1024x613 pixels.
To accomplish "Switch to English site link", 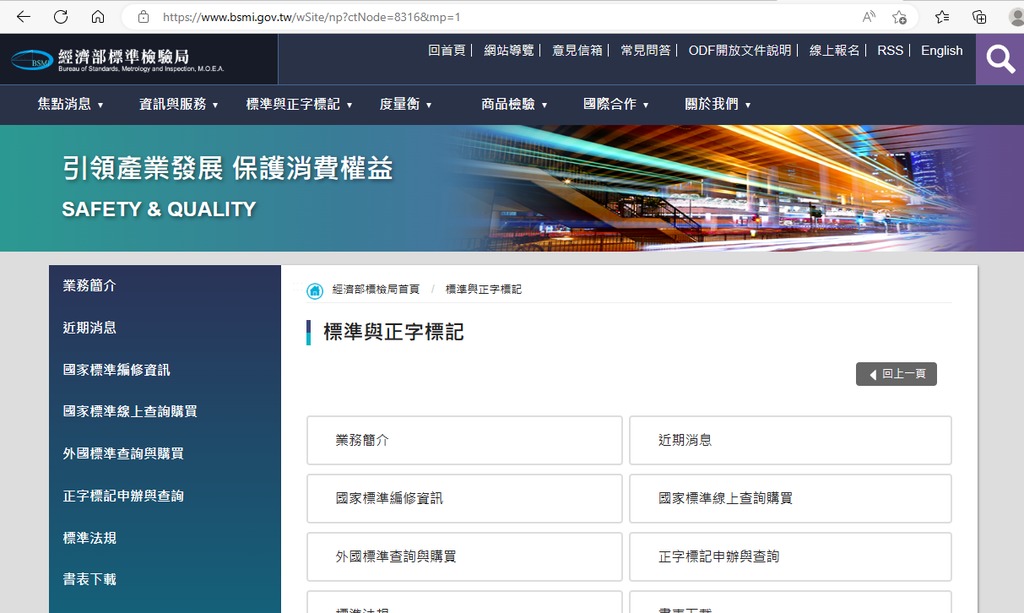I will pos(941,51).
